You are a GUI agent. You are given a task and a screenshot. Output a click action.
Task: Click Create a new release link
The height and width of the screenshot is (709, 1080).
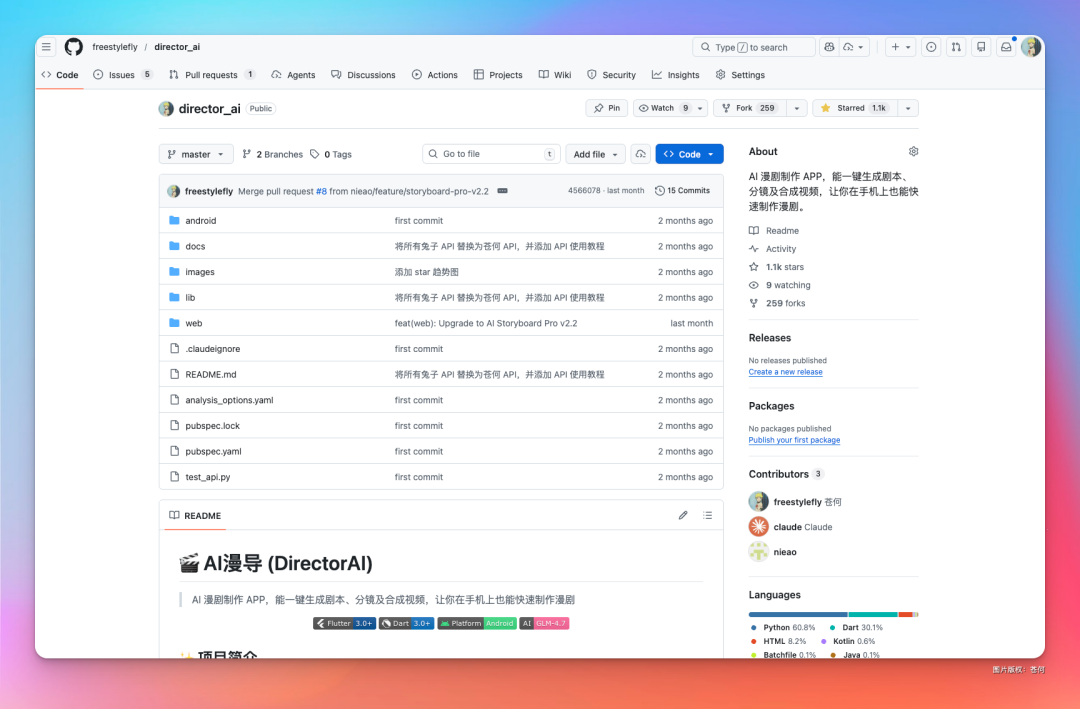[785, 371]
